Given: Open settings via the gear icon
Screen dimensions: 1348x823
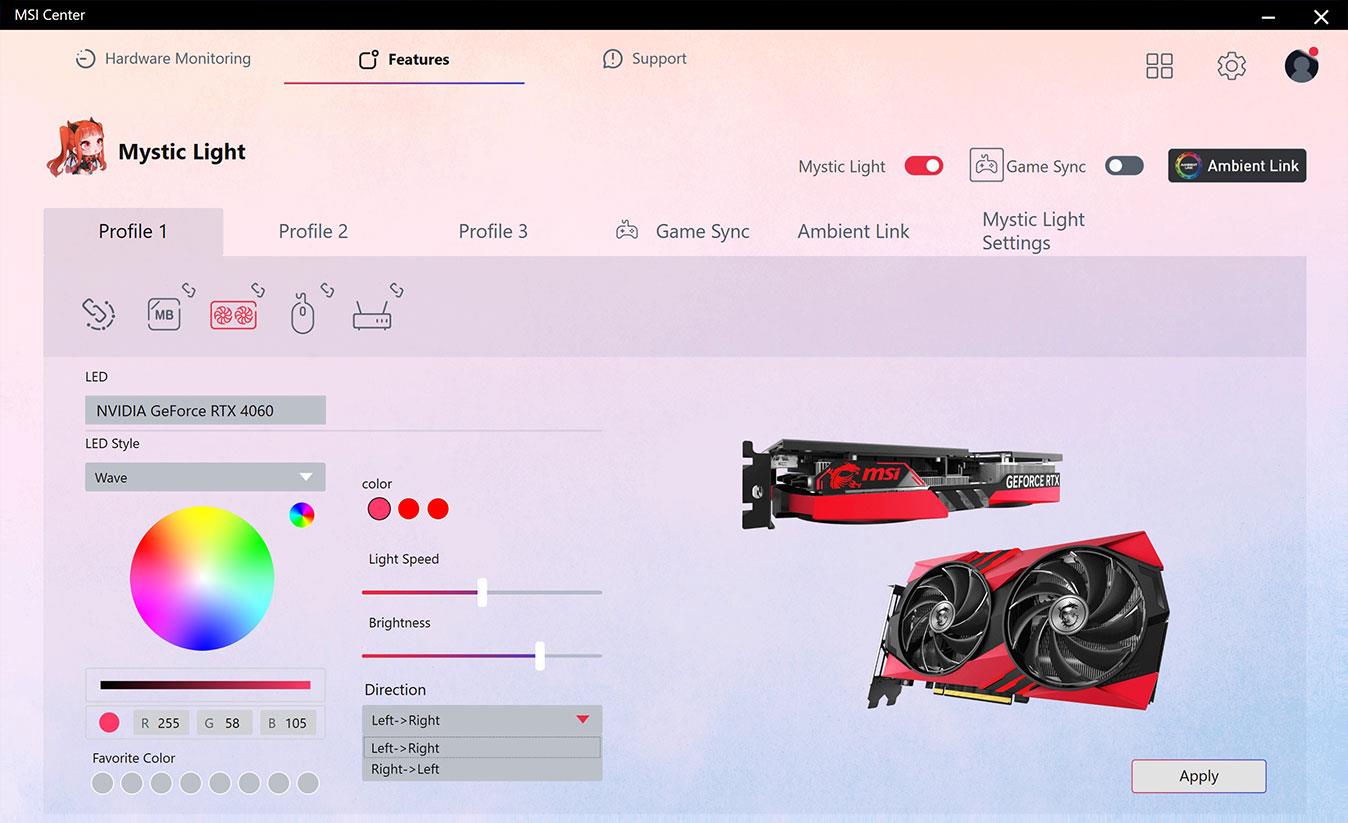Looking at the screenshot, I should click(x=1231, y=66).
